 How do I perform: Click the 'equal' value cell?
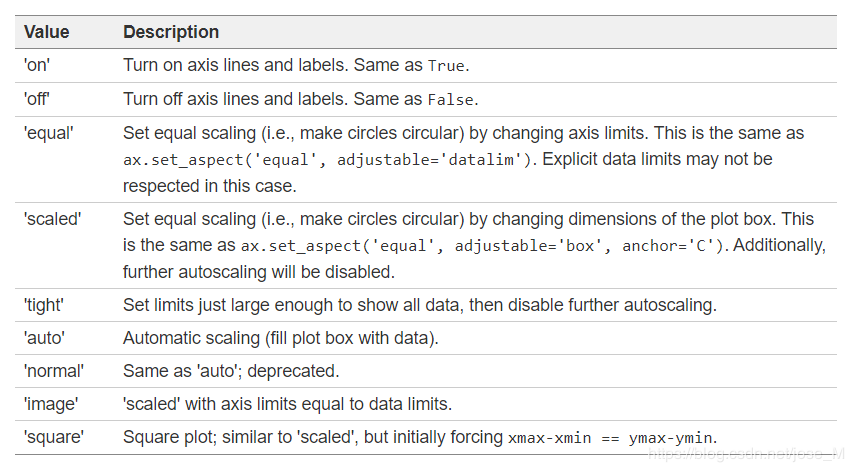[46, 133]
